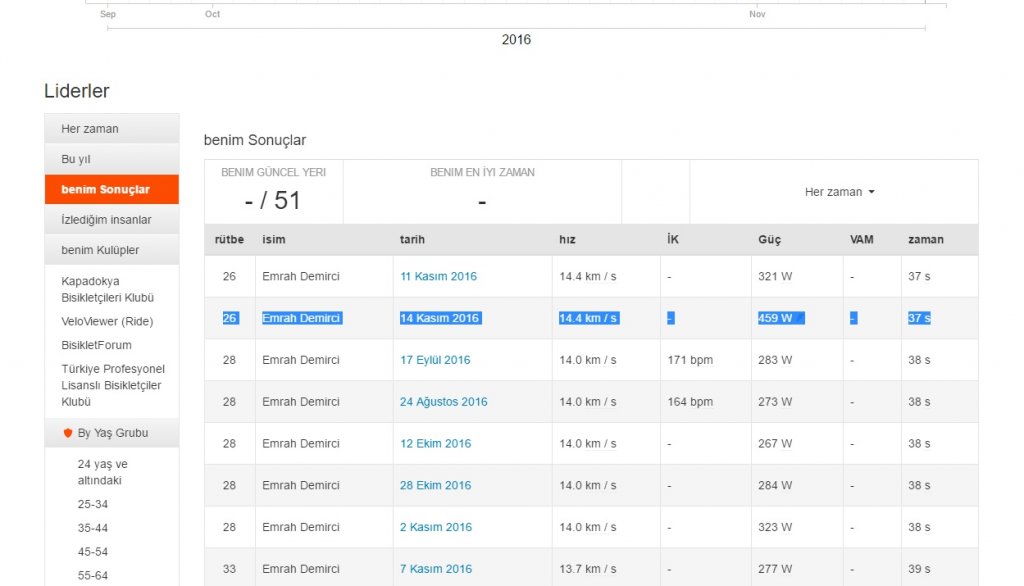Choose the 25-34 age group
The height and width of the screenshot is (586, 1024).
click(93, 504)
